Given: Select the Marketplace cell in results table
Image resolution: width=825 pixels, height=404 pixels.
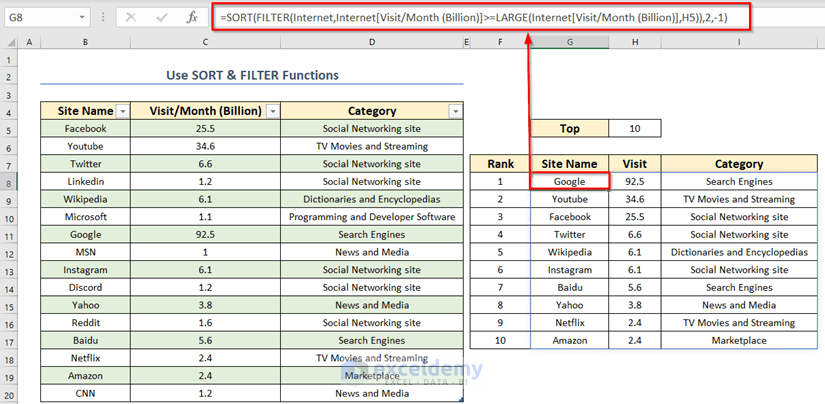Looking at the screenshot, I should (x=739, y=340).
